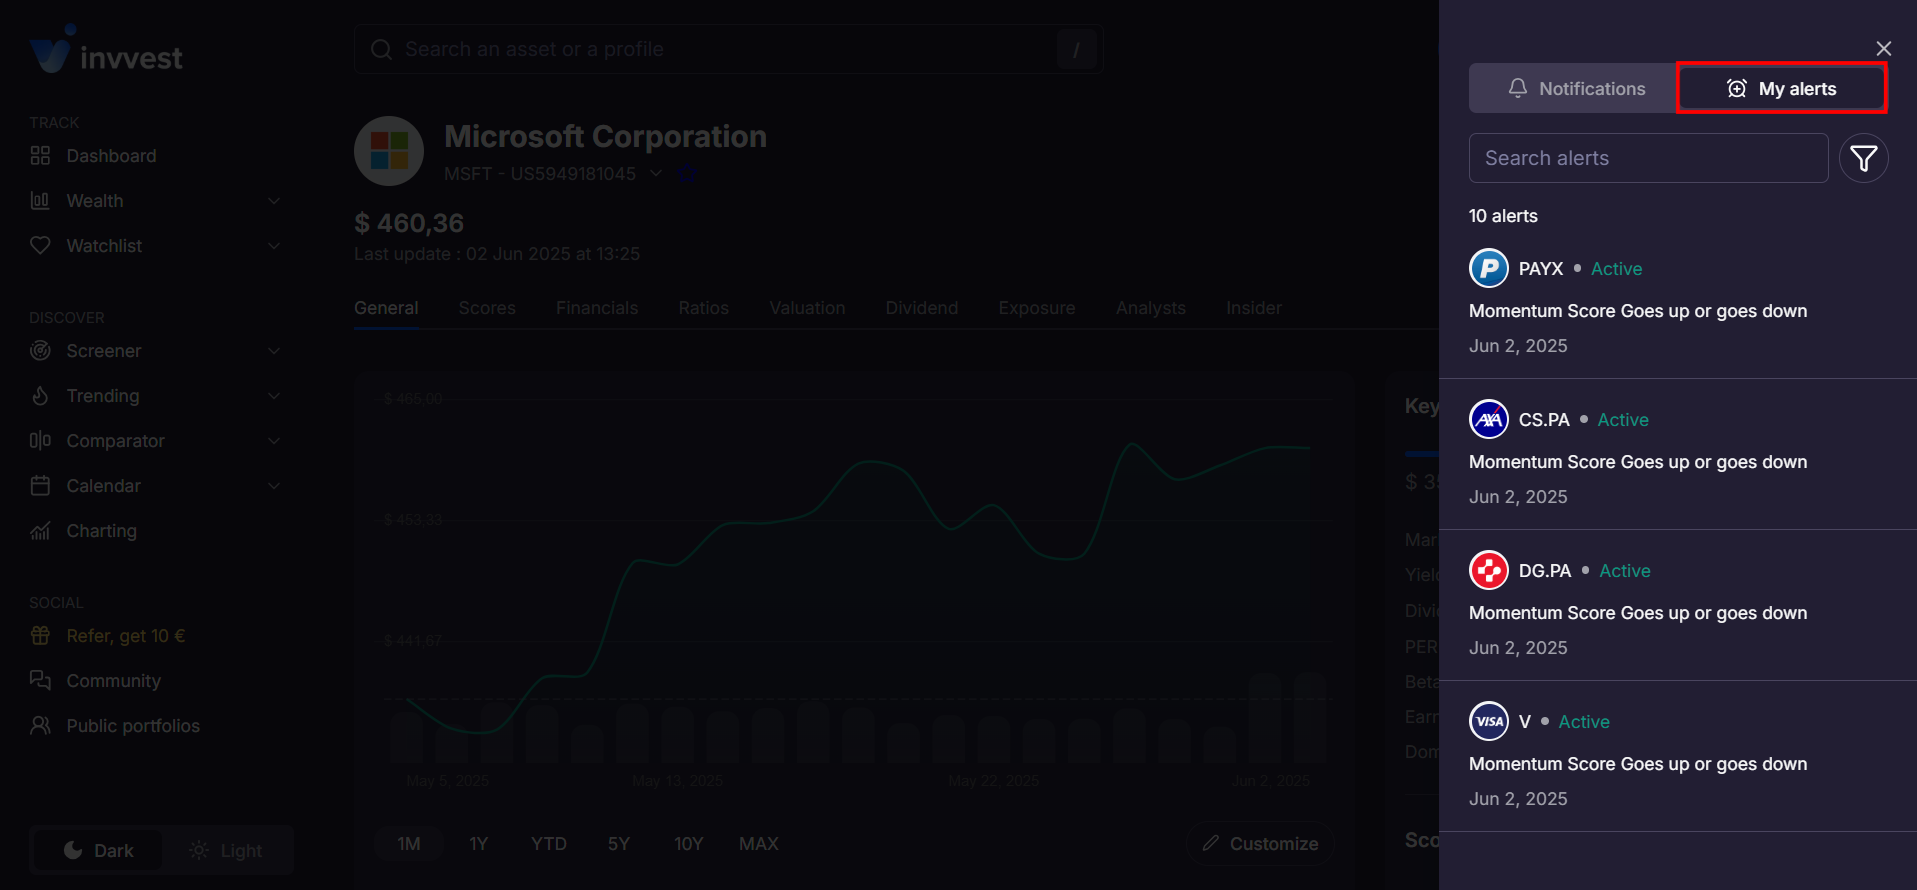Click the CS.PA AXA logo
The image size is (1917, 890).
[1489, 419]
